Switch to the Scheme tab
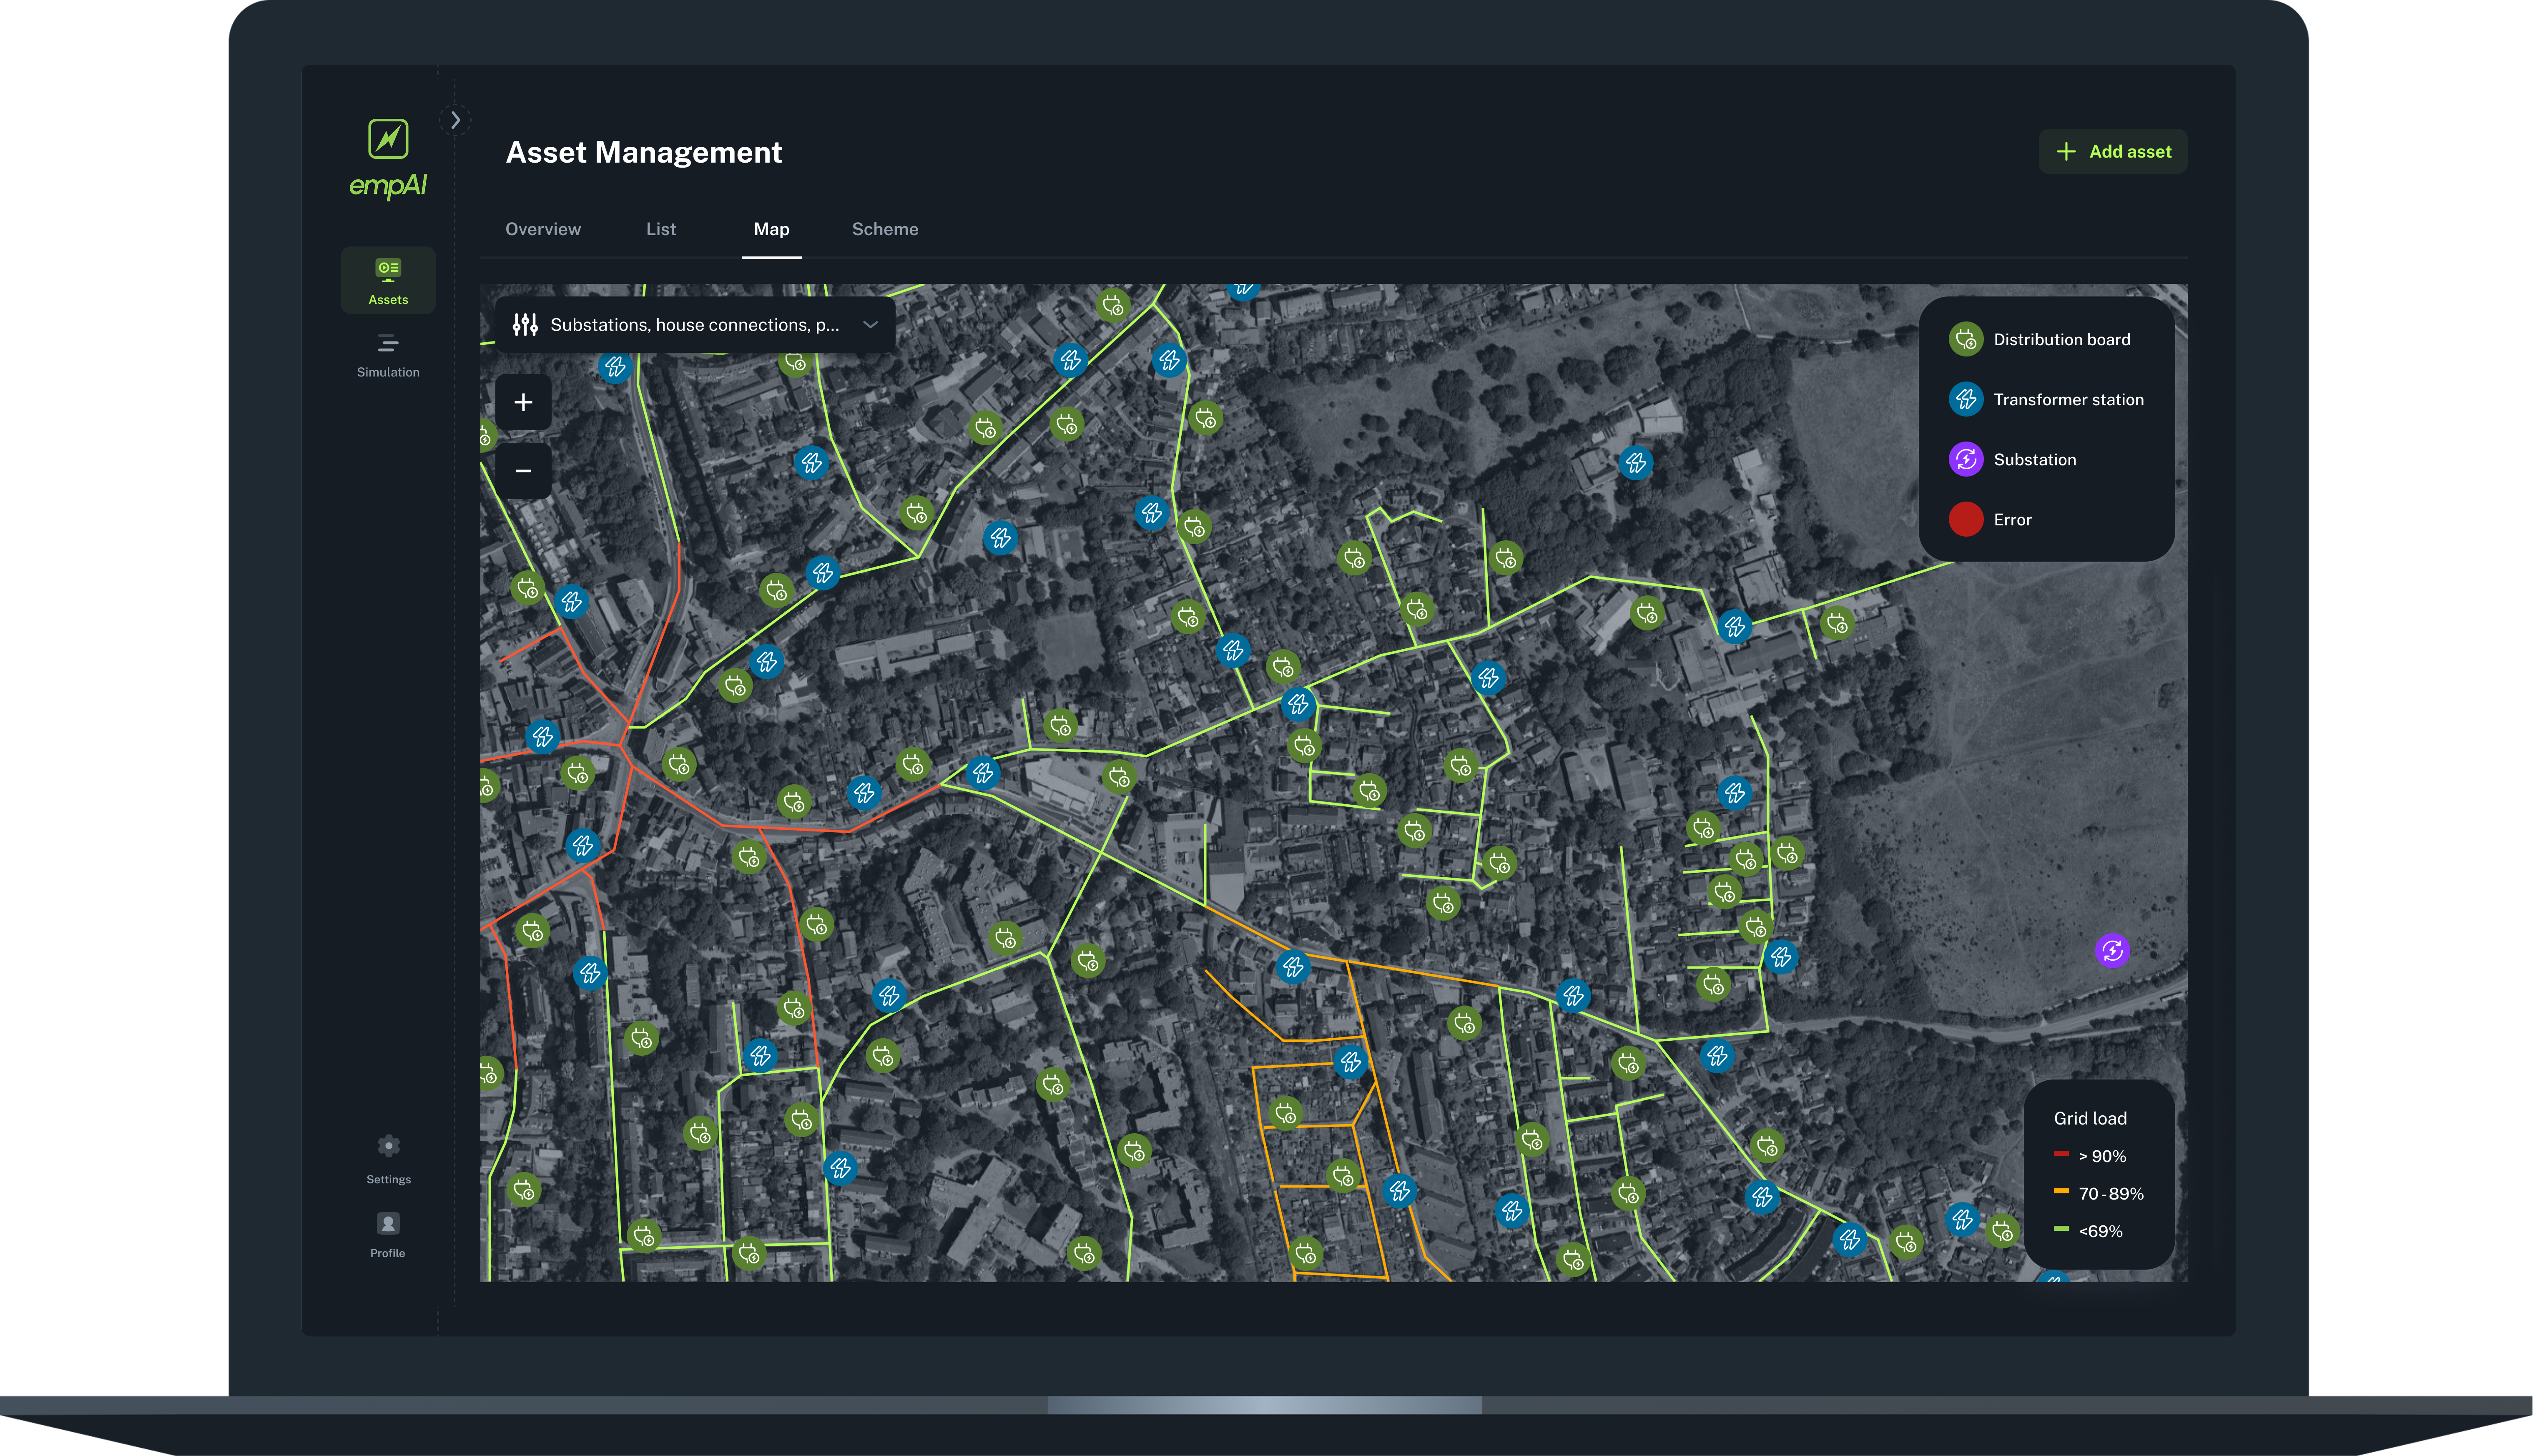This screenshot has height=1456, width=2533. coord(885,229)
